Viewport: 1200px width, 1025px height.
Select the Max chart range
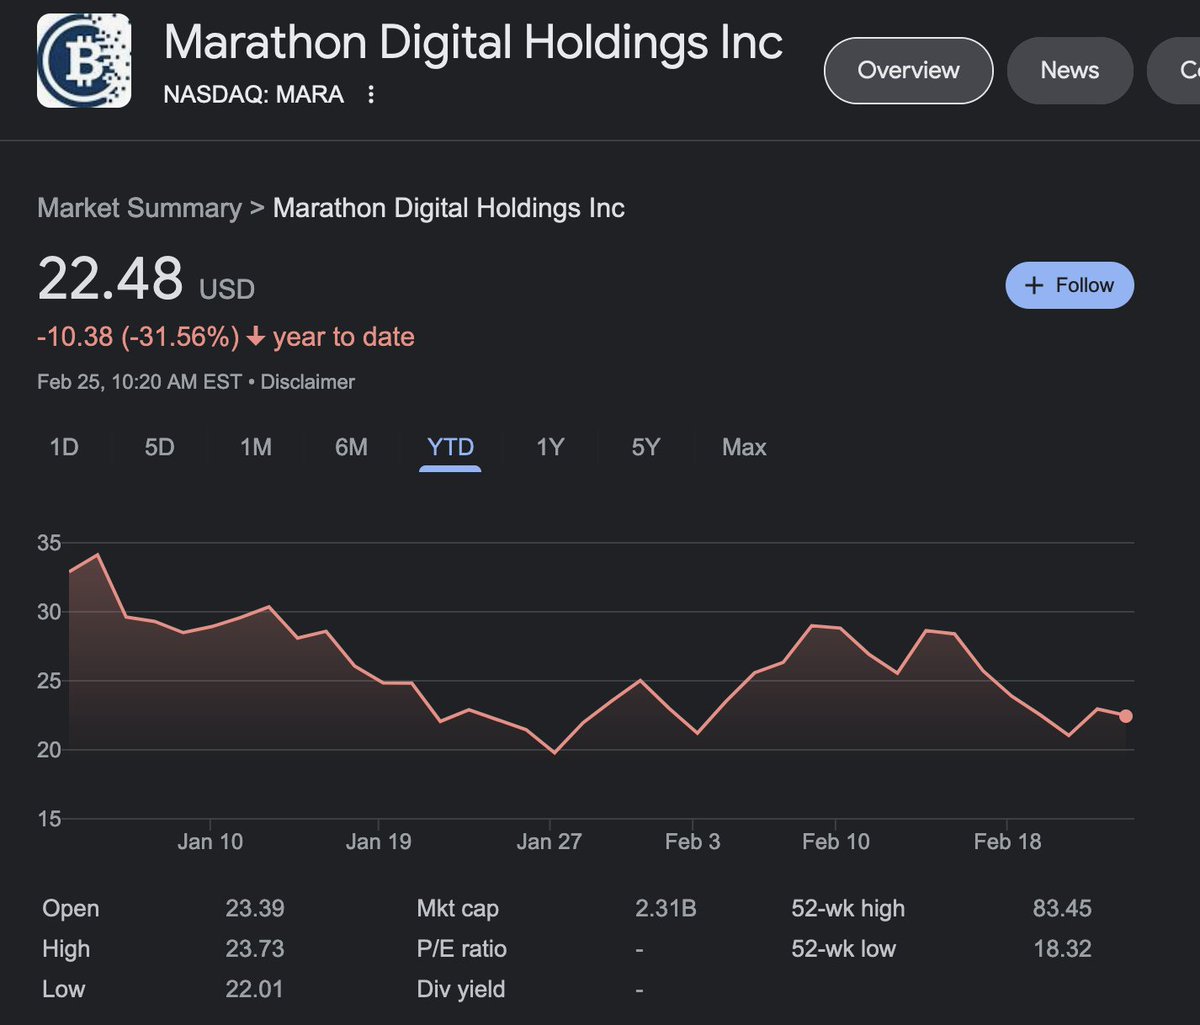(744, 447)
